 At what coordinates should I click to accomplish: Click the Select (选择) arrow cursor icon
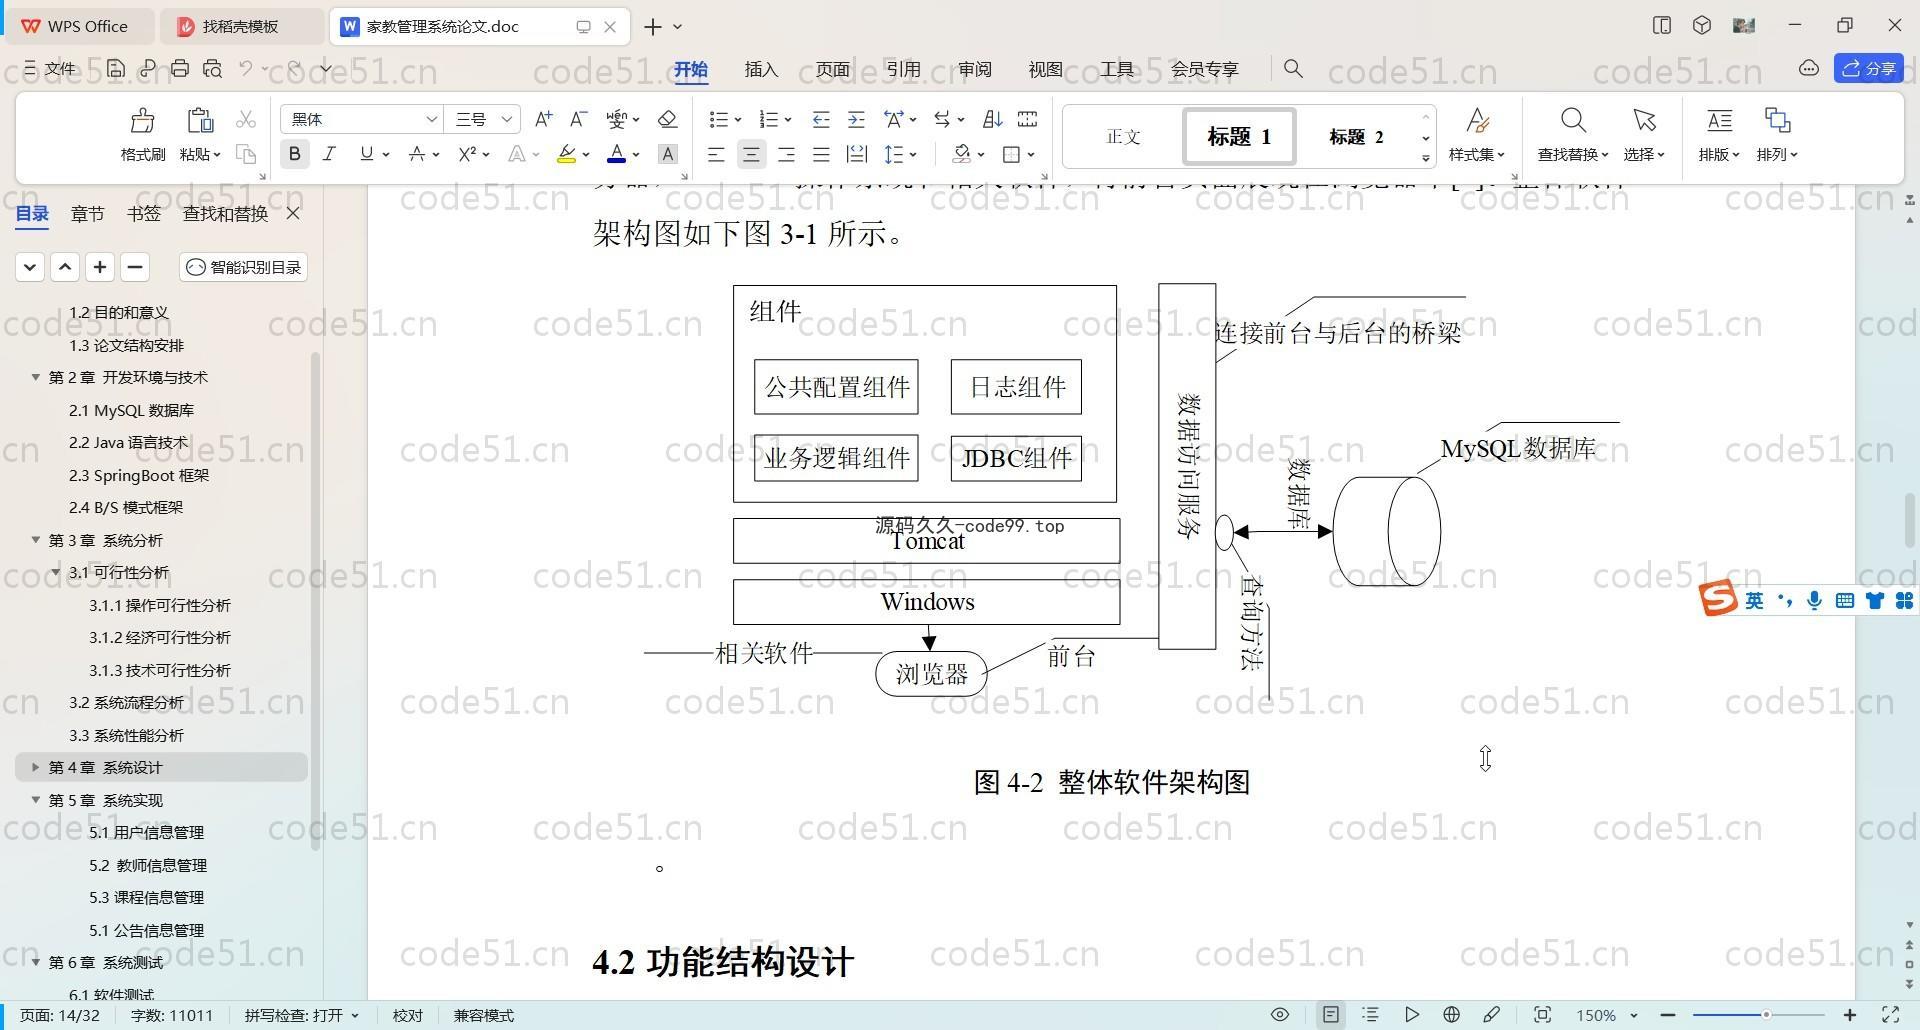pyautogui.click(x=1644, y=121)
